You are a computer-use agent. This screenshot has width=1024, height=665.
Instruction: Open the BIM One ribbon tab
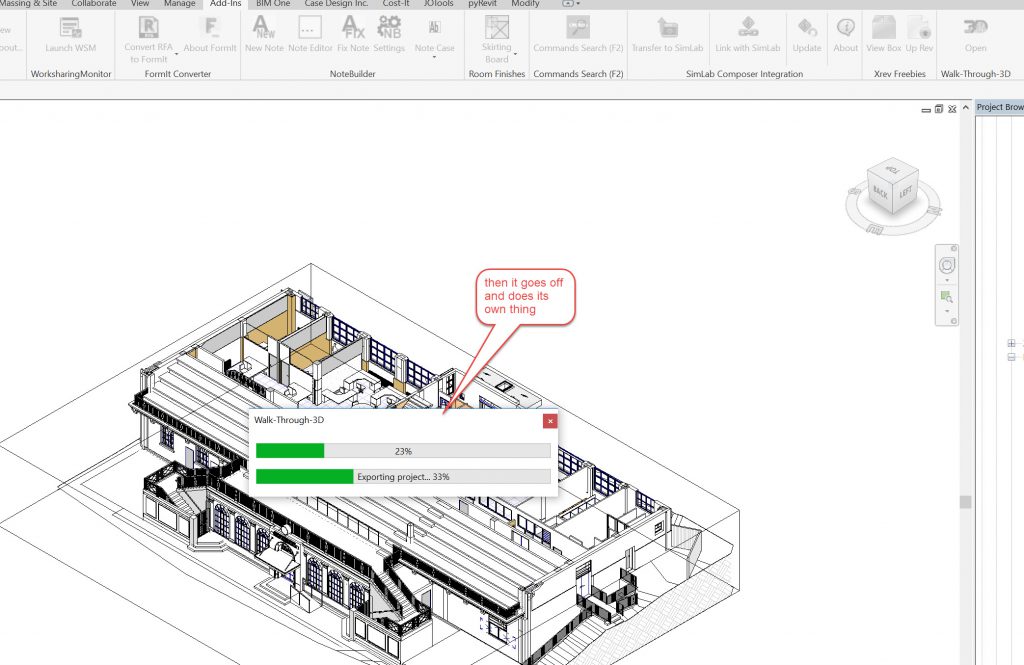[x=274, y=4]
